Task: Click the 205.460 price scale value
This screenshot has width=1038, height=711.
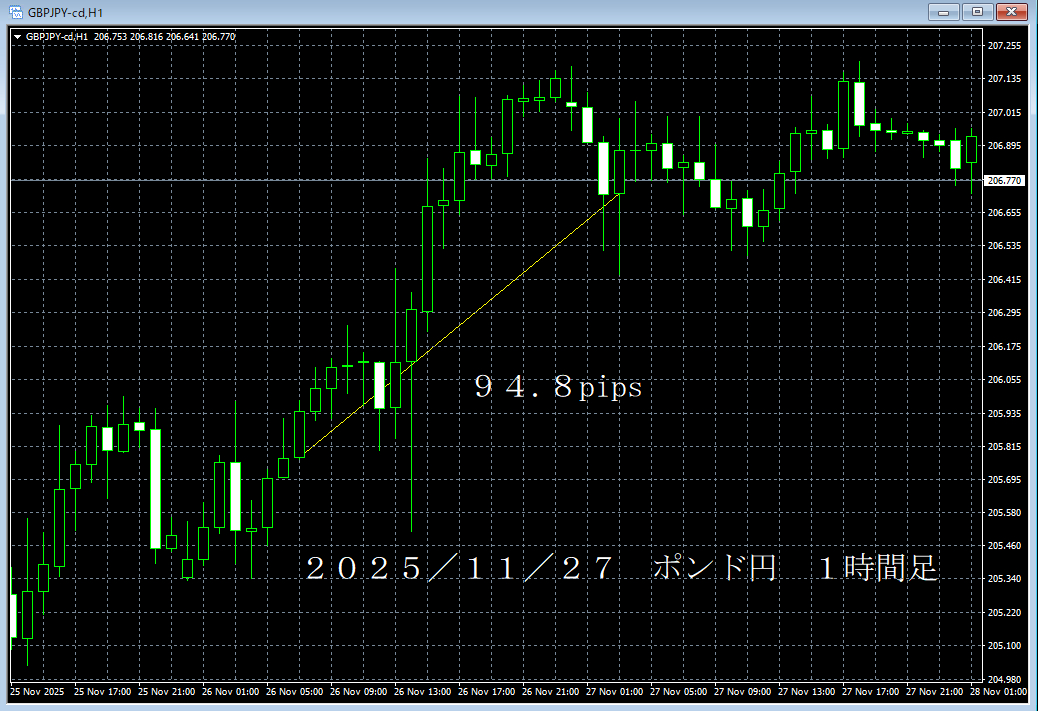Action: 1004,545
